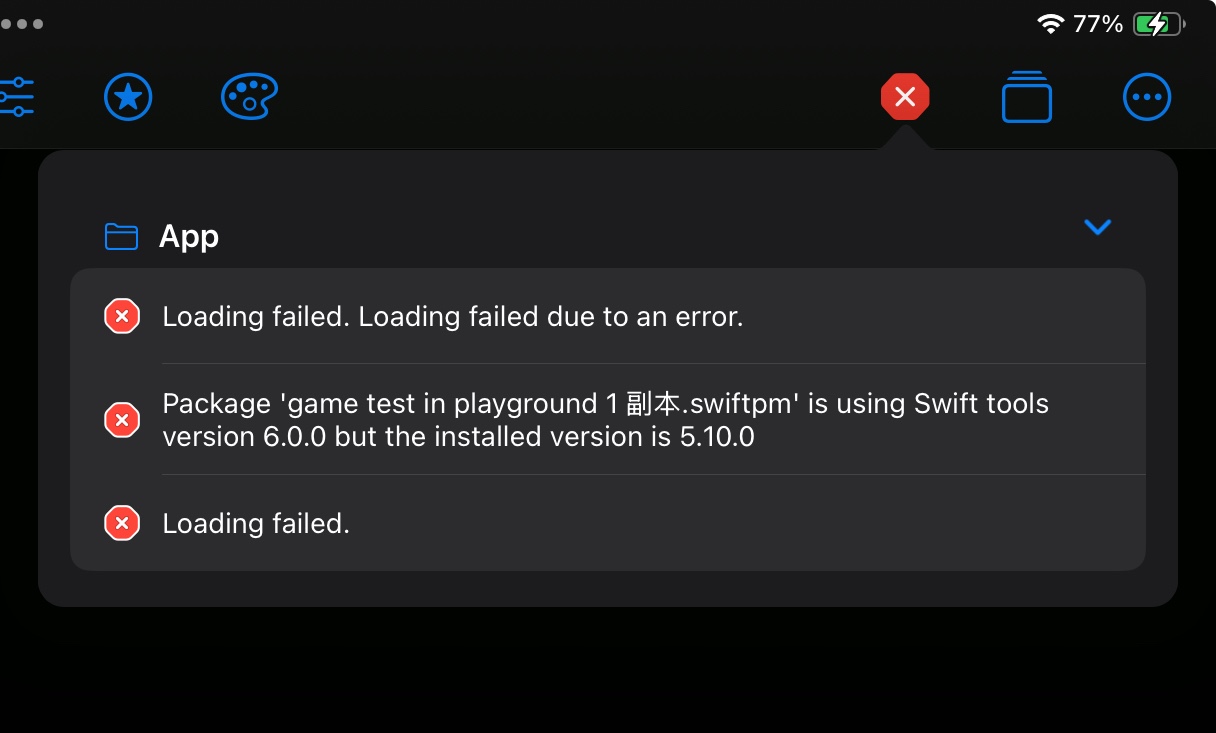Tap the star badge icon in toolbar
This screenshot has height=733, width=1216.
128,97
